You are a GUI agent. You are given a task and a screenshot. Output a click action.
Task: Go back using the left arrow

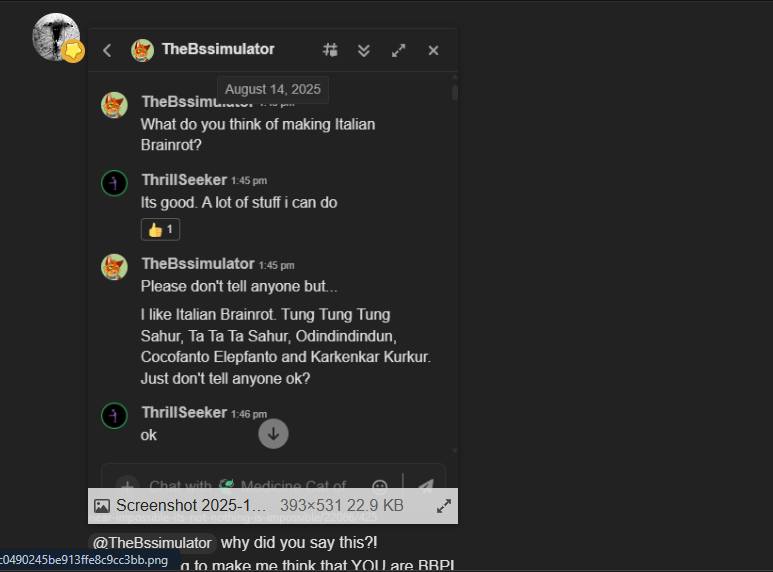coord(107,50)
